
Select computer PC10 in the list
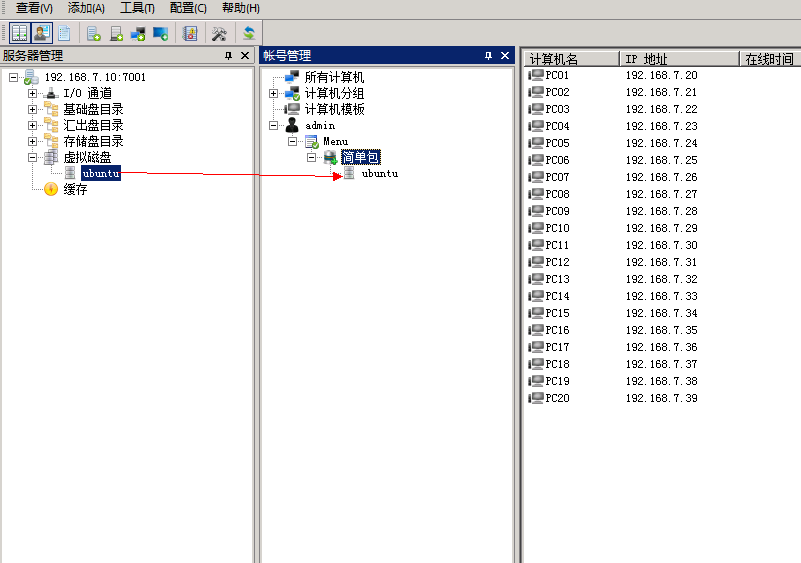(x=557, y=228)
